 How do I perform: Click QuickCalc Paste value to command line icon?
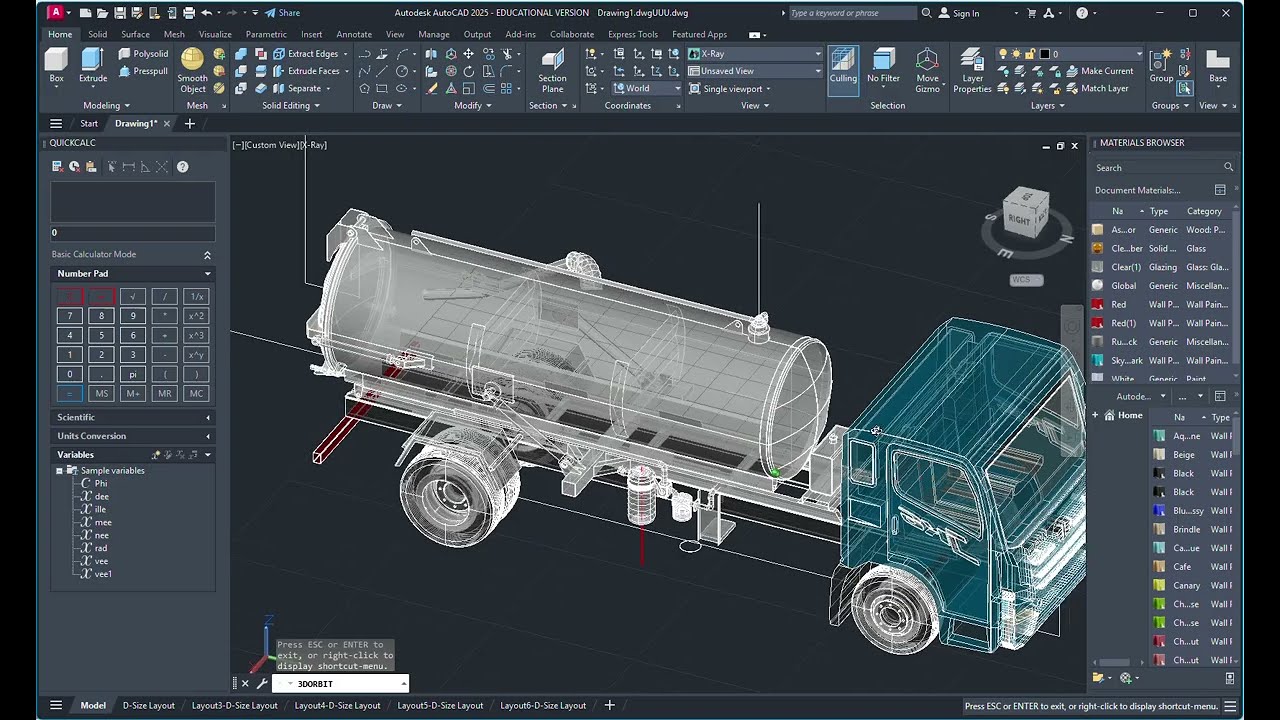point(90,167)
